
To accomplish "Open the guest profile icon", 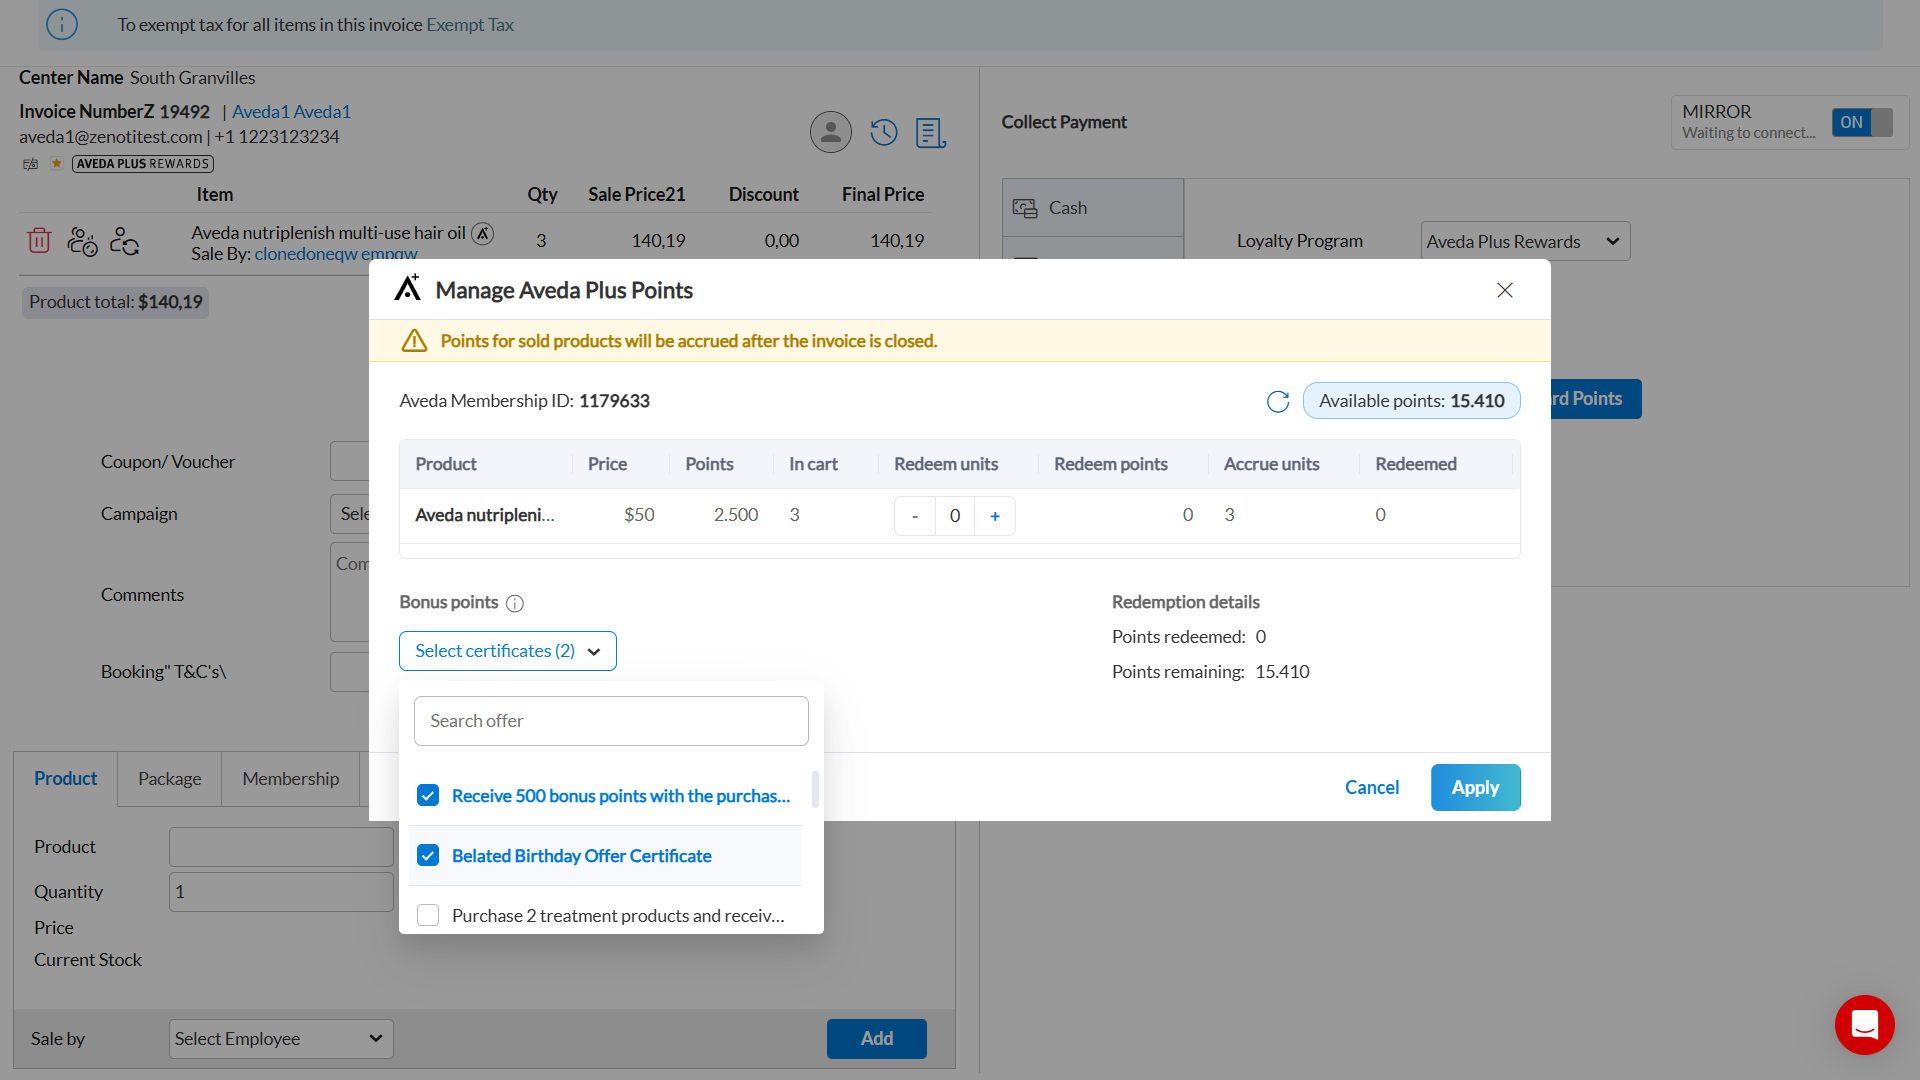I will point(830,132).
